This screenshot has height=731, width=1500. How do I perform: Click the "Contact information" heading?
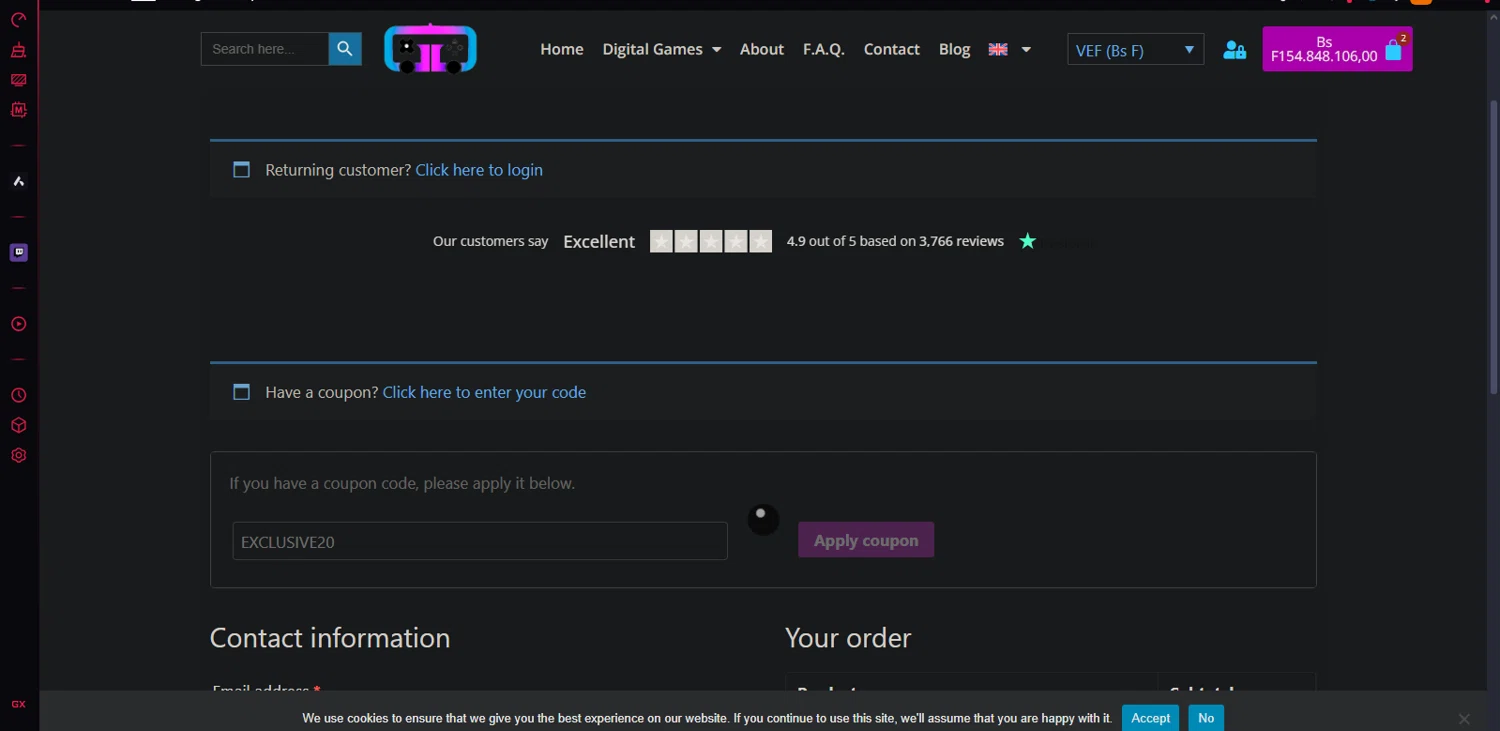pos(330,638)
